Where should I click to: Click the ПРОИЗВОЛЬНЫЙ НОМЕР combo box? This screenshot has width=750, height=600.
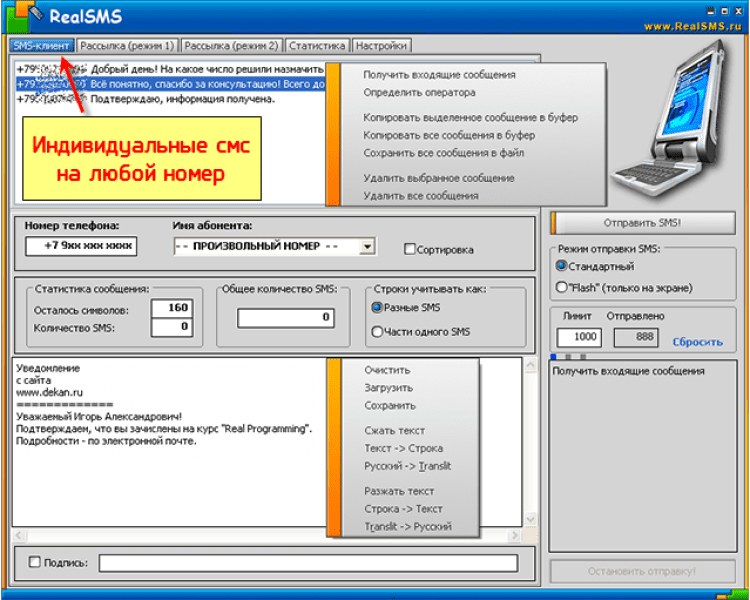pos(274,246)
